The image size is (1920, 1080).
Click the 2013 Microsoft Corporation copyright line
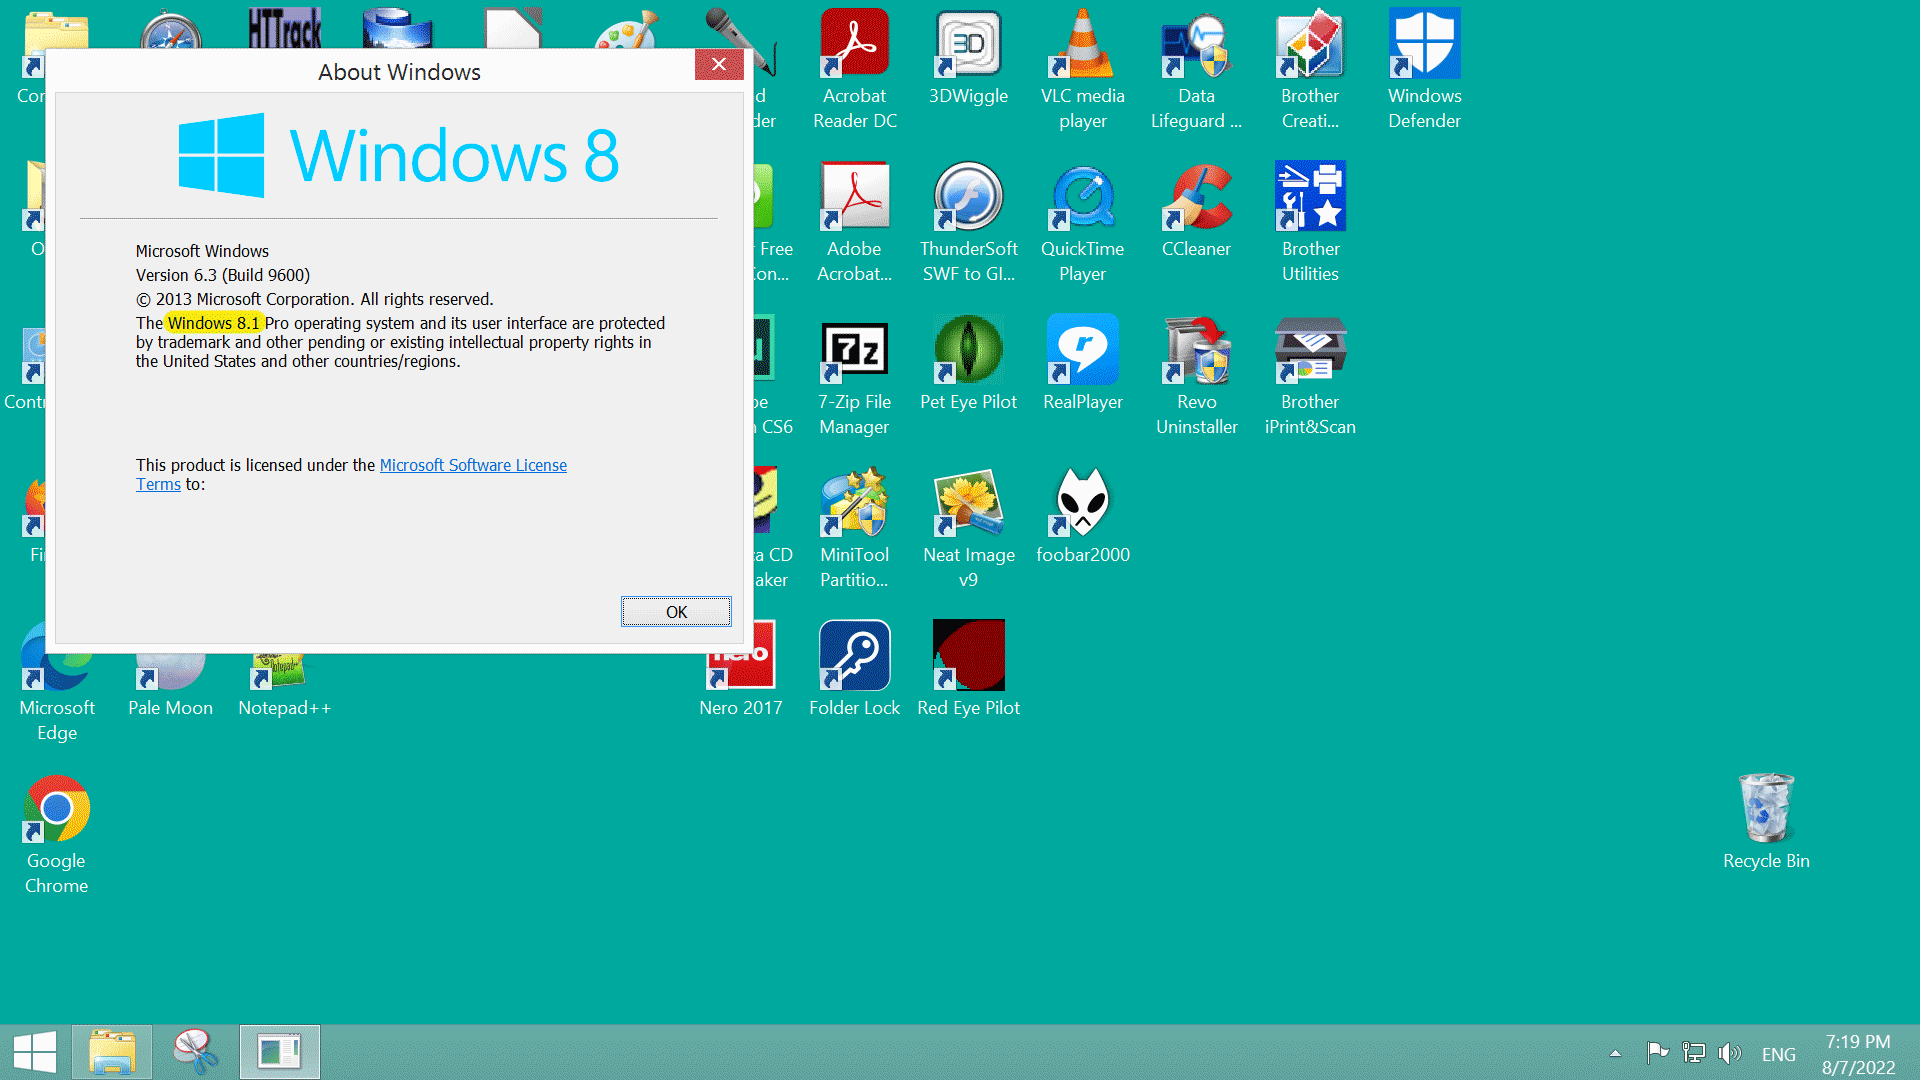point(315,299)
